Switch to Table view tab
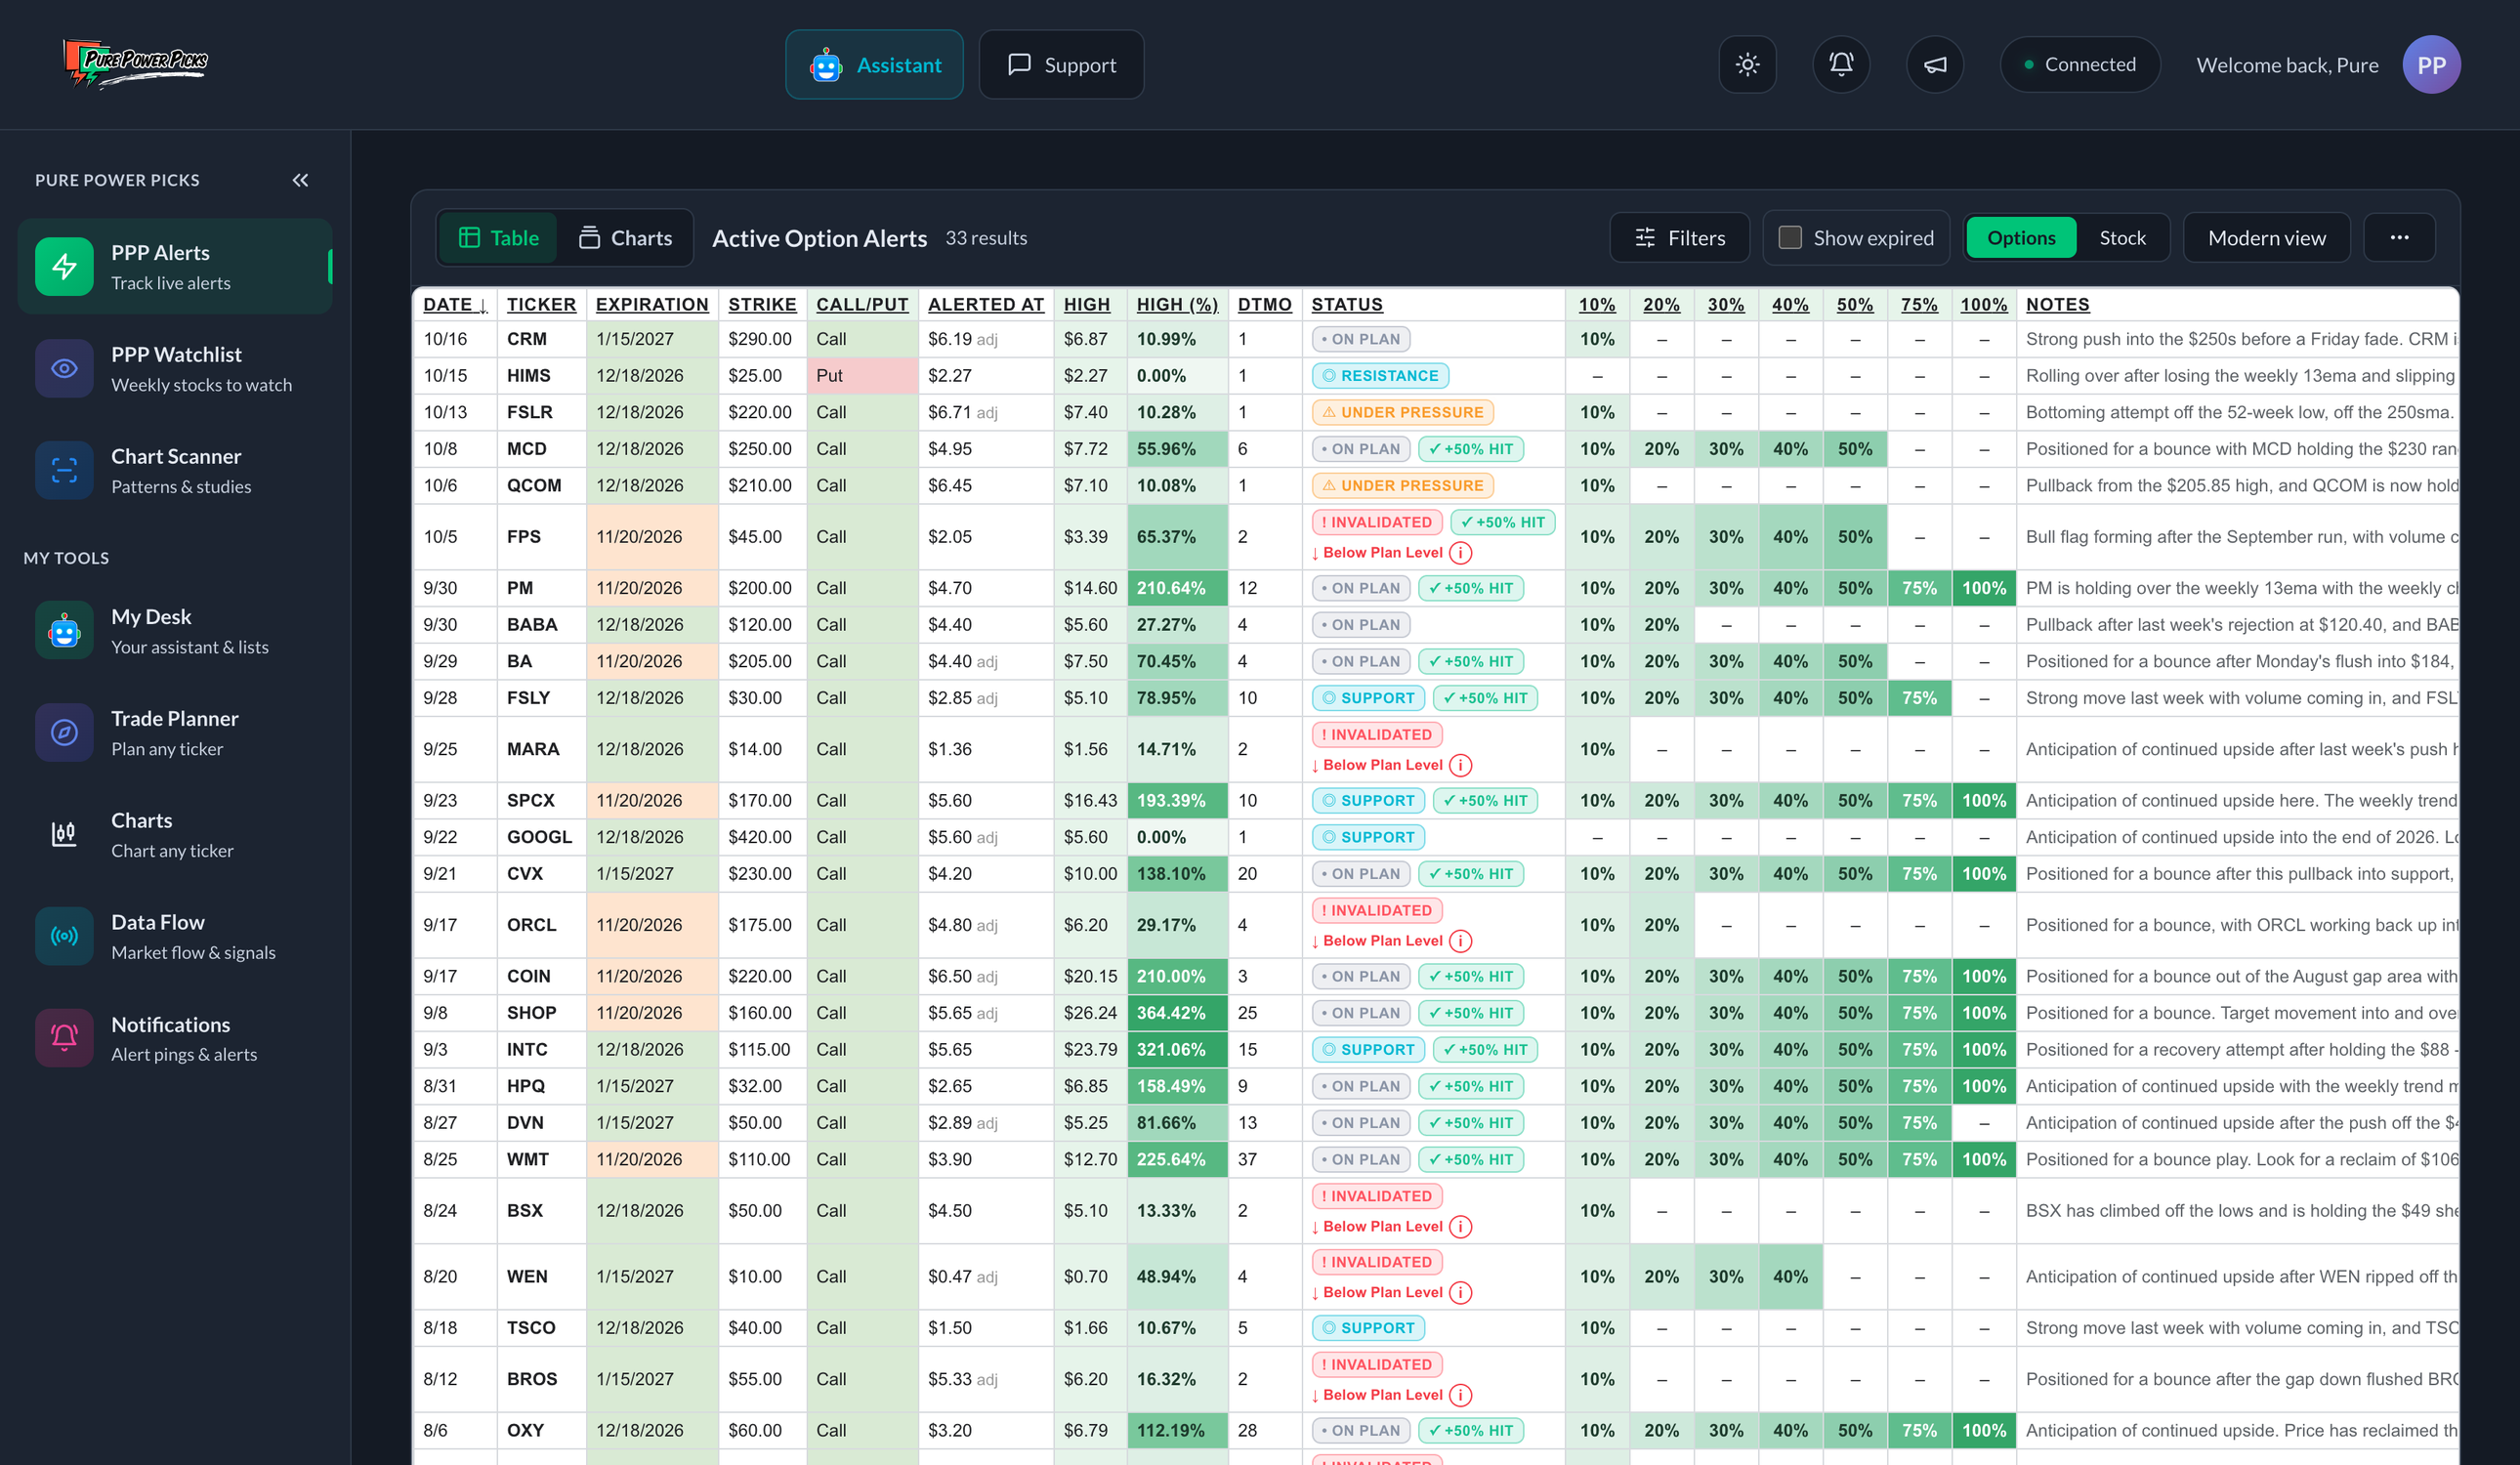This screenshot has height=1465, width=2520. click(x=498, y=238)
